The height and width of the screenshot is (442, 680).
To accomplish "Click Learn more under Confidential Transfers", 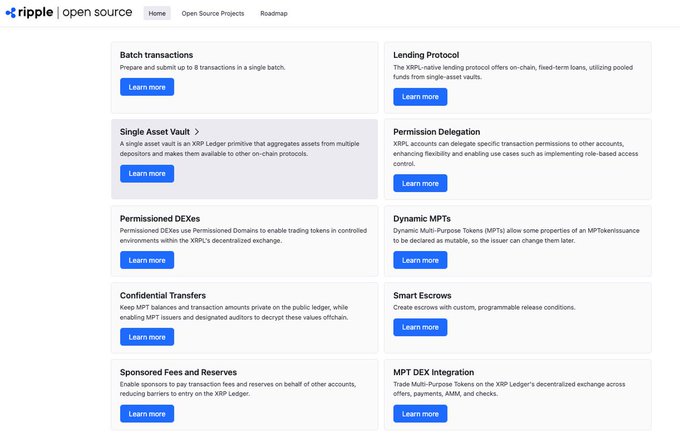I will click(147, 337).
